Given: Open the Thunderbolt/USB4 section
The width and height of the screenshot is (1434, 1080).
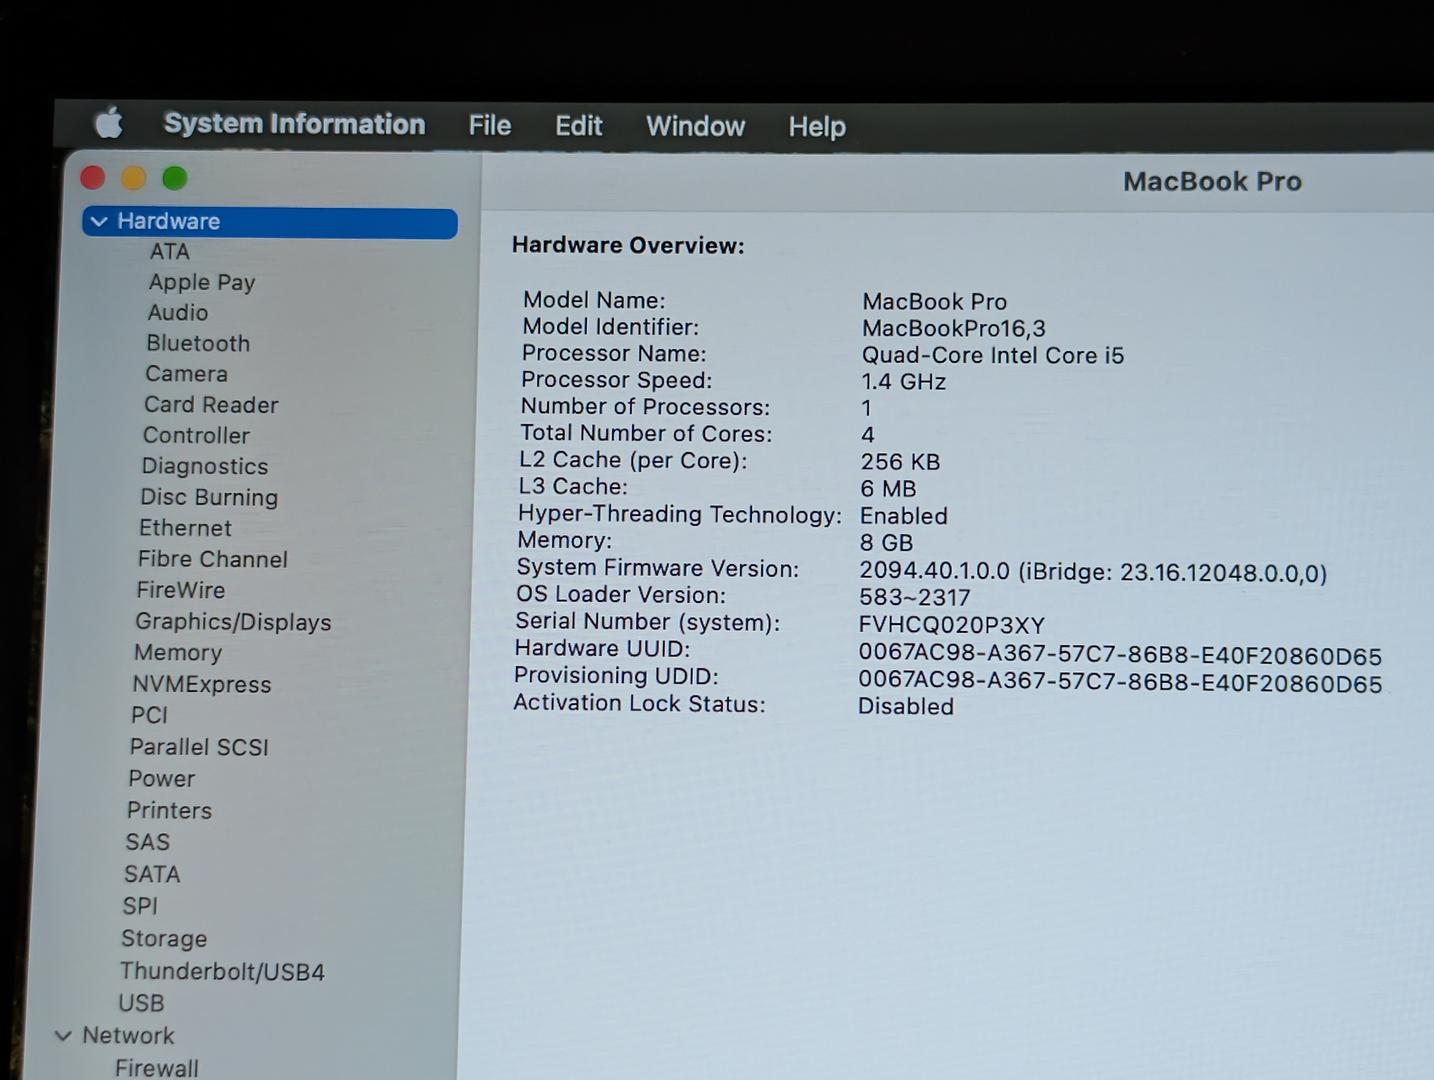Looking at the screenshot, I should [222, 972].
